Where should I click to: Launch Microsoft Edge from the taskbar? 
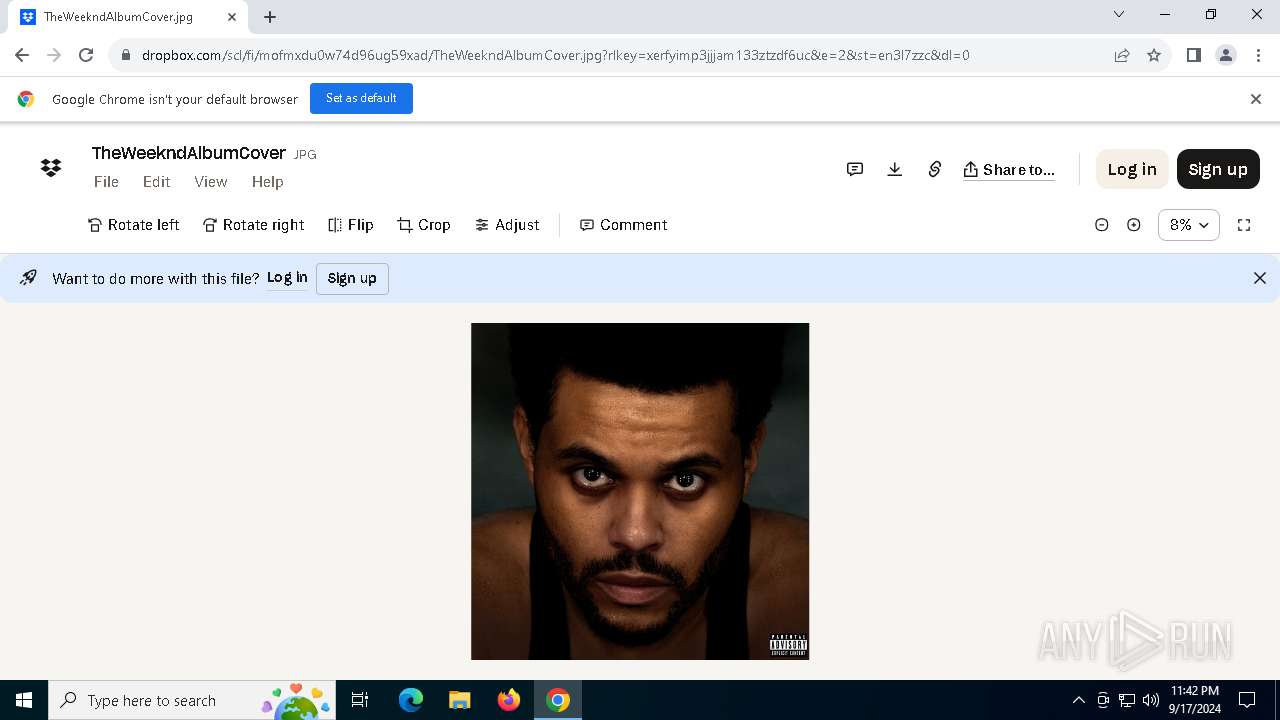click(x=411, y=700)
